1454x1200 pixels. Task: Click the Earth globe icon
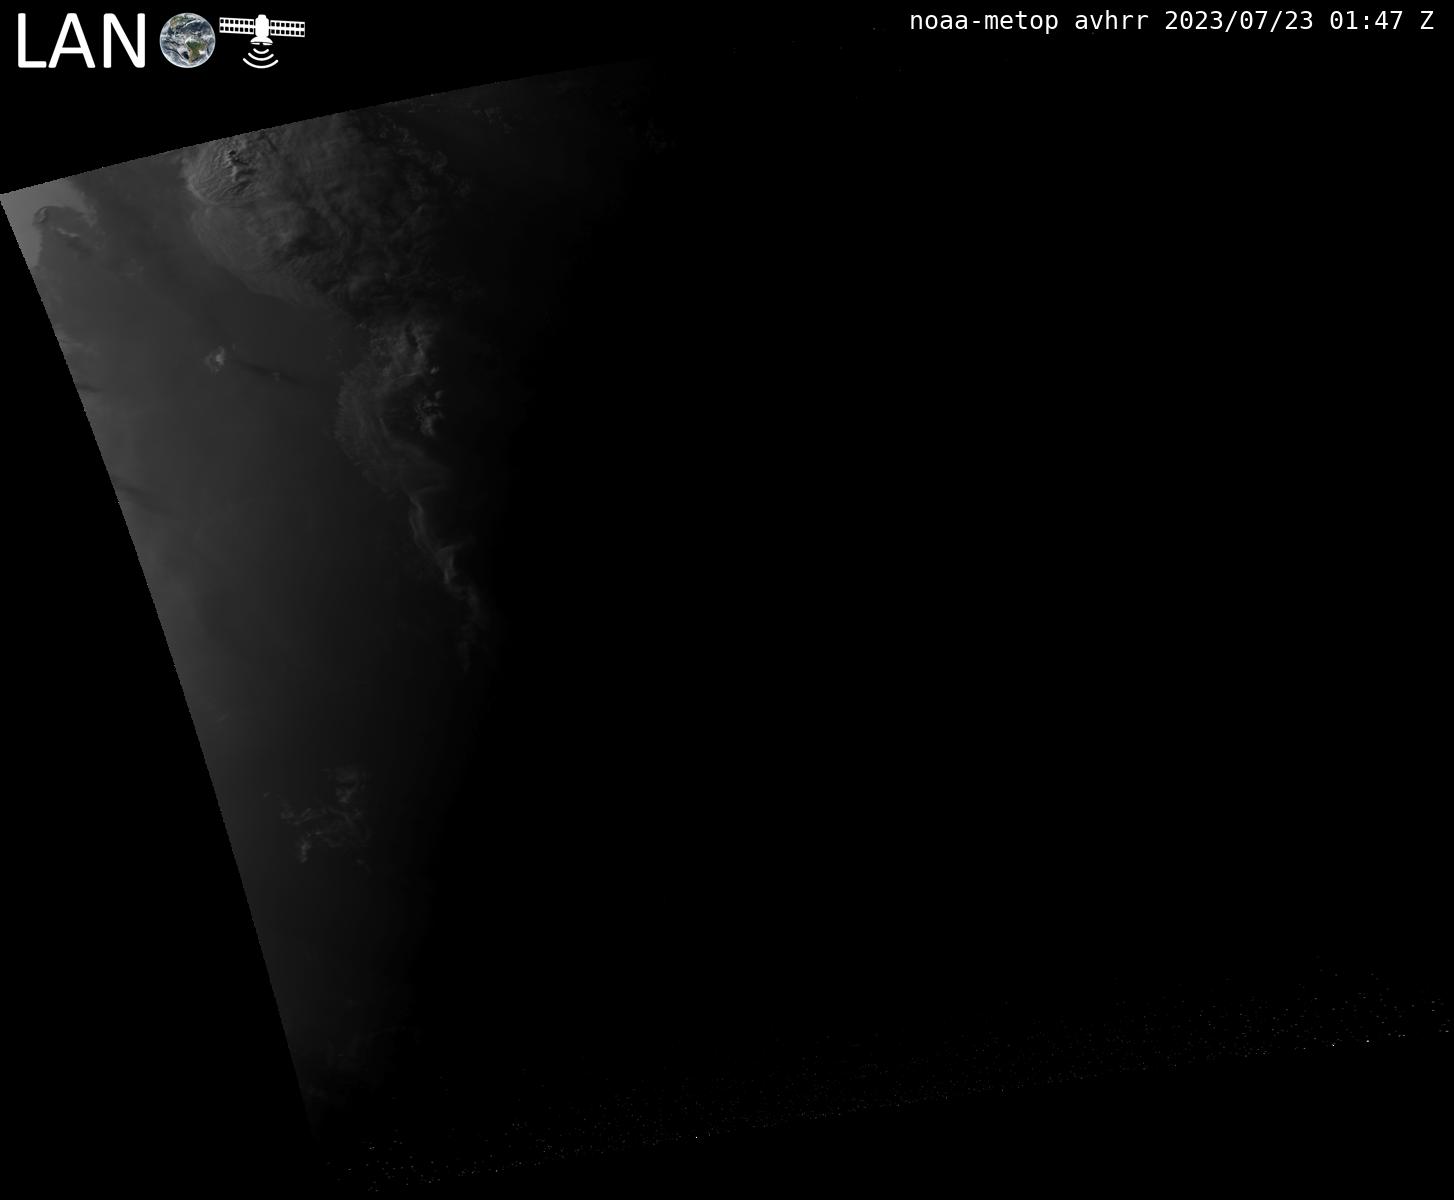(x=187, y=41)
